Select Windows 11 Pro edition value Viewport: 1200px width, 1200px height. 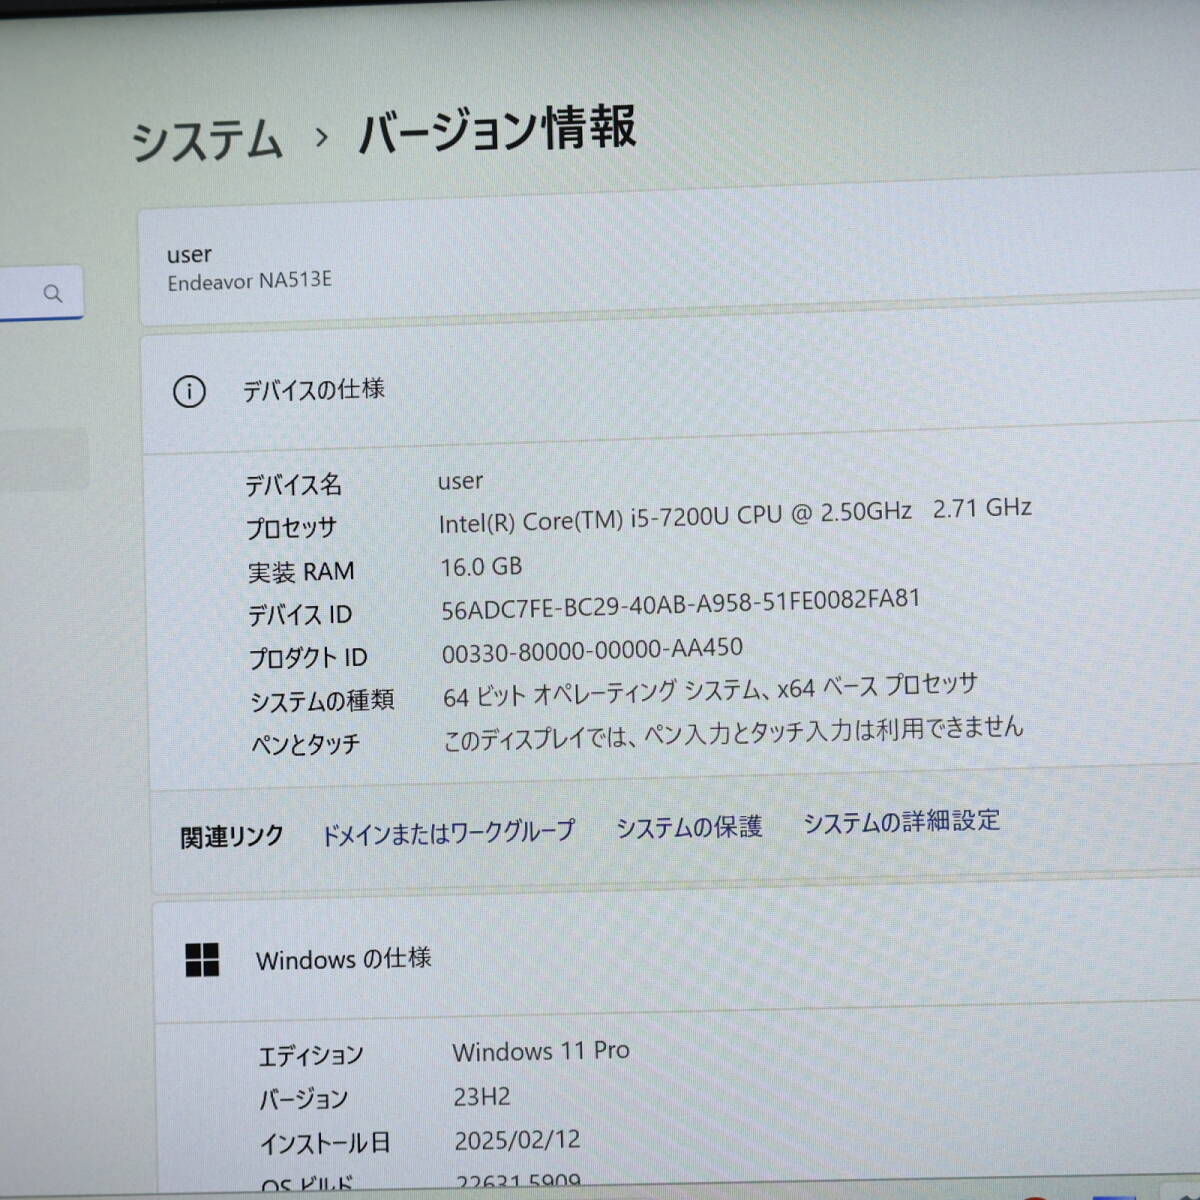coord(541,1051)
